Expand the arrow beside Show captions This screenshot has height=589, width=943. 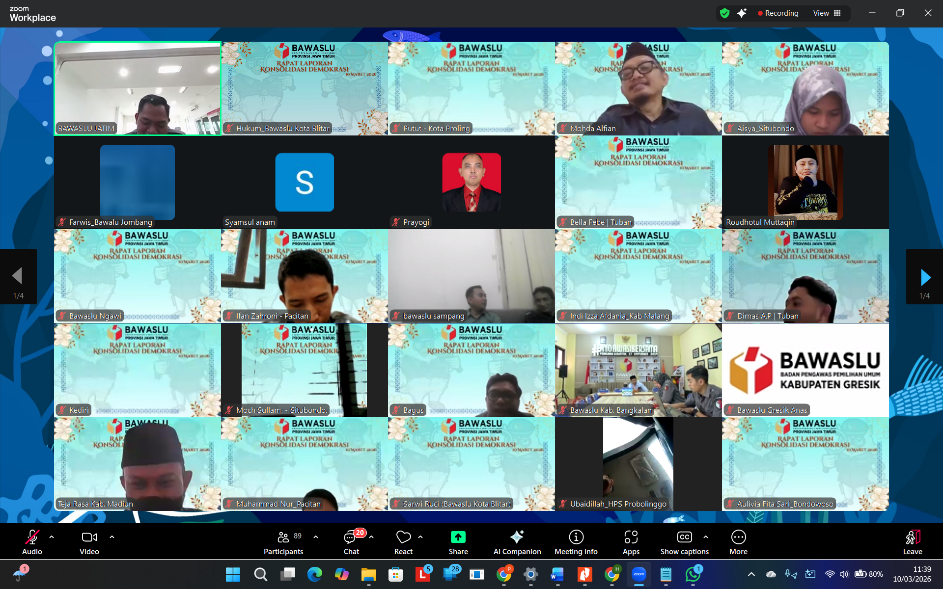pos(705,537)
